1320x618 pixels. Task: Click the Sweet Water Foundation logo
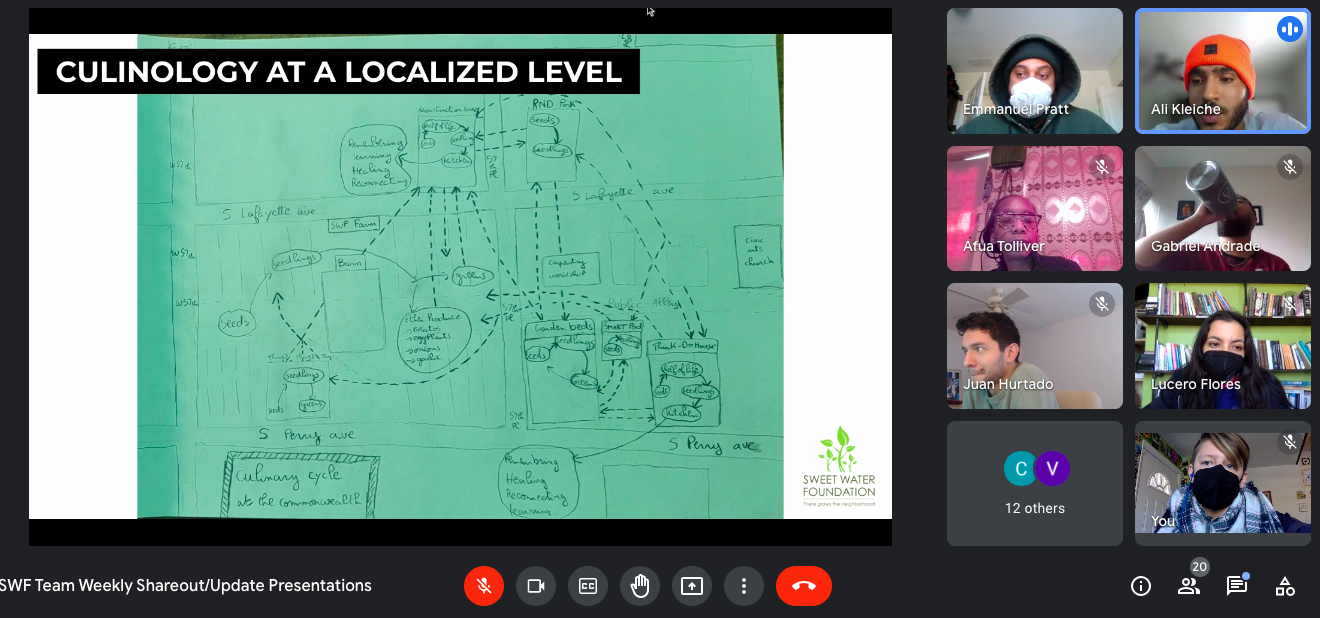tap(838, 467)
